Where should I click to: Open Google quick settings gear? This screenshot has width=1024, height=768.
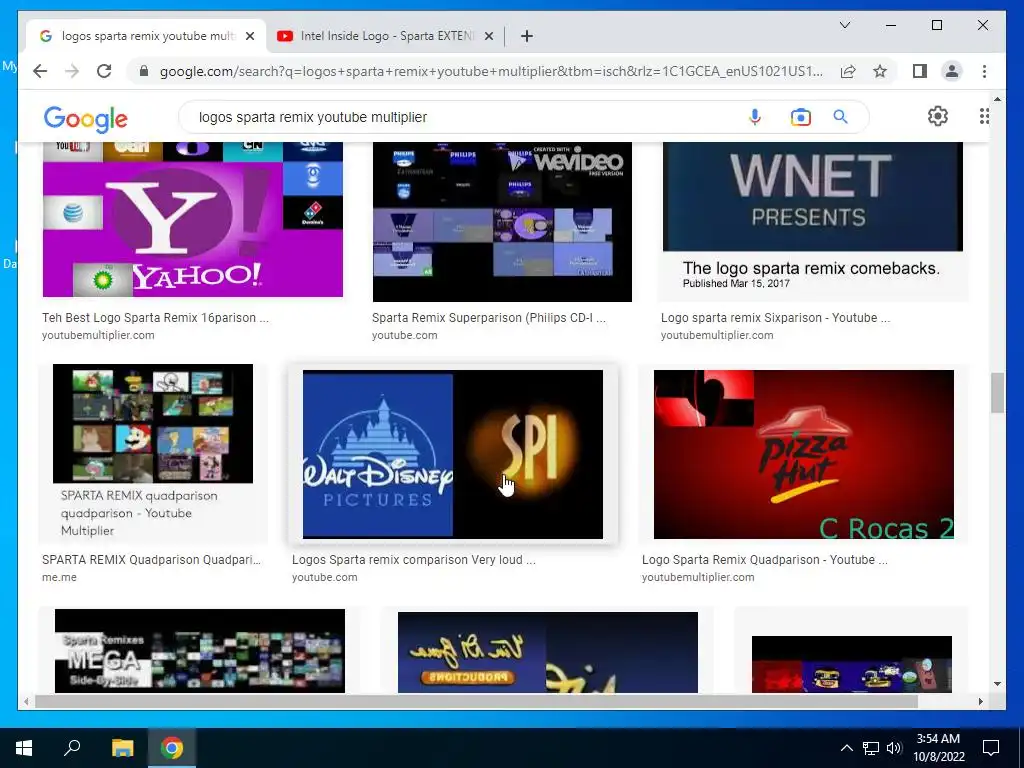(x=937, y=116)
